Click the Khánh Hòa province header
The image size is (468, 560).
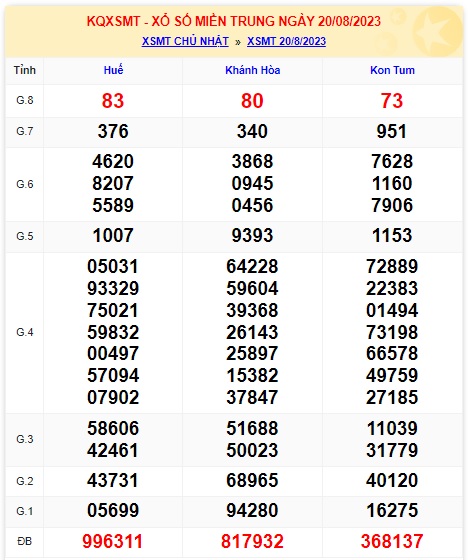click(253, 70)
